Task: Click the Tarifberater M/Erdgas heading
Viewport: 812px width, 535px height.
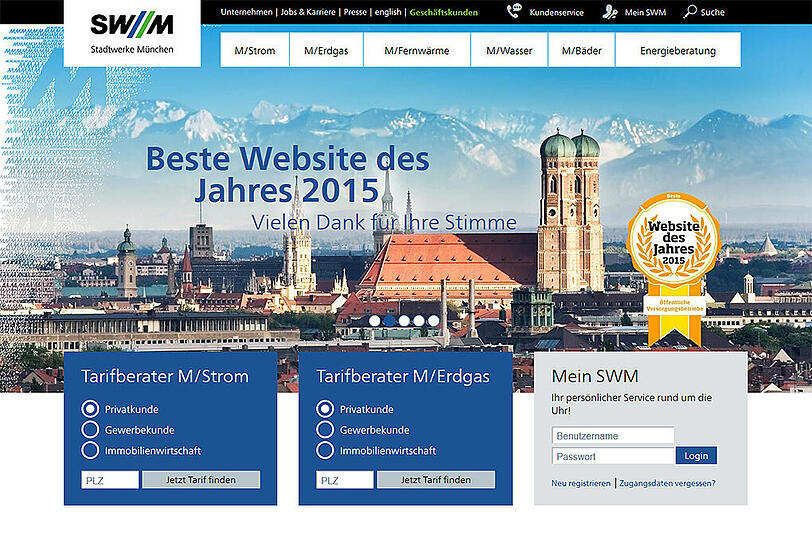Action: 403,376
